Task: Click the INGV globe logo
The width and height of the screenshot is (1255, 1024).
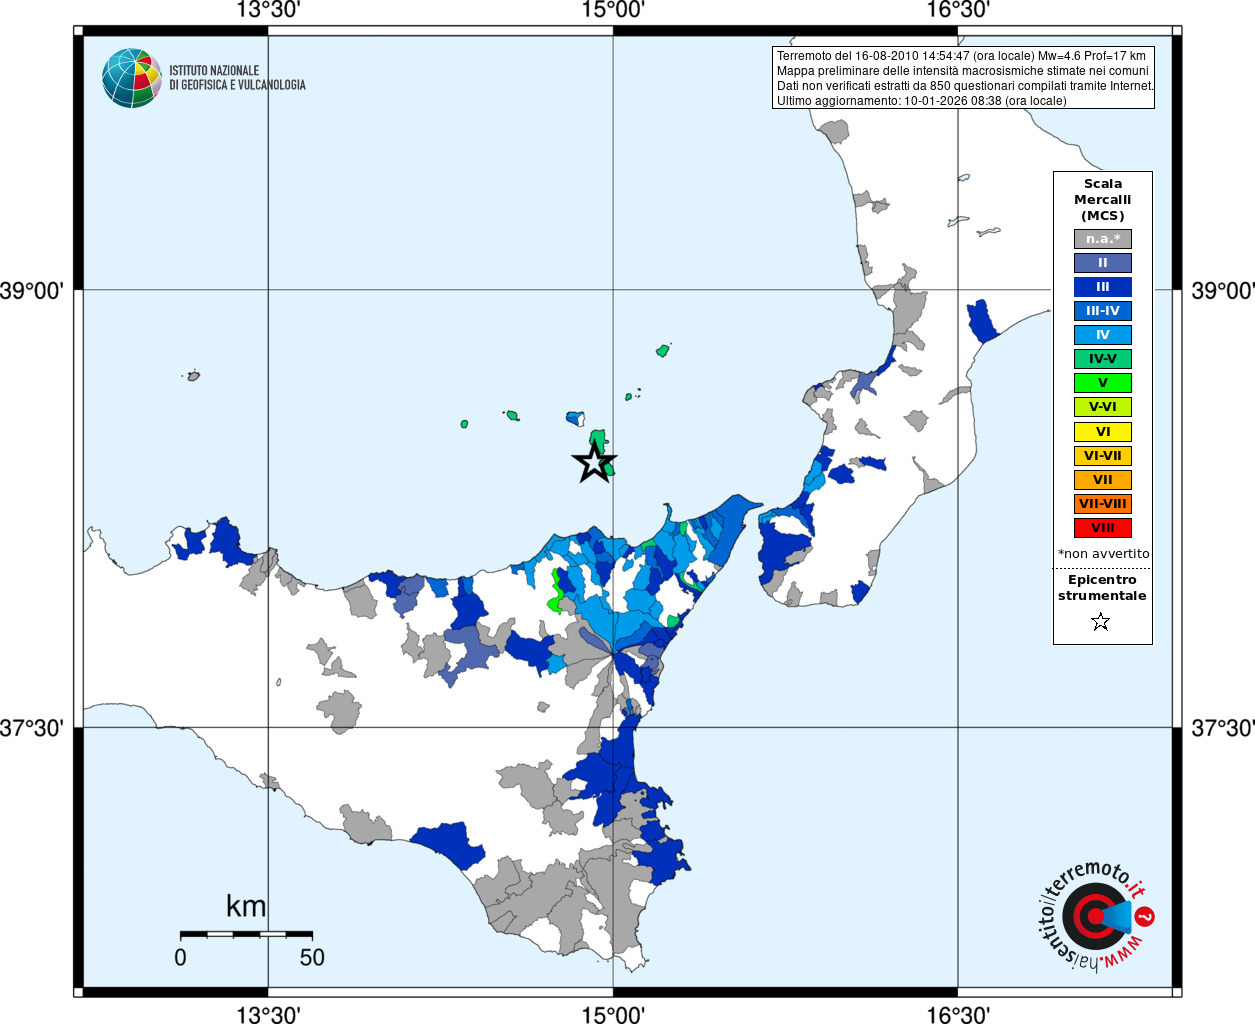Action: point(132,78)
